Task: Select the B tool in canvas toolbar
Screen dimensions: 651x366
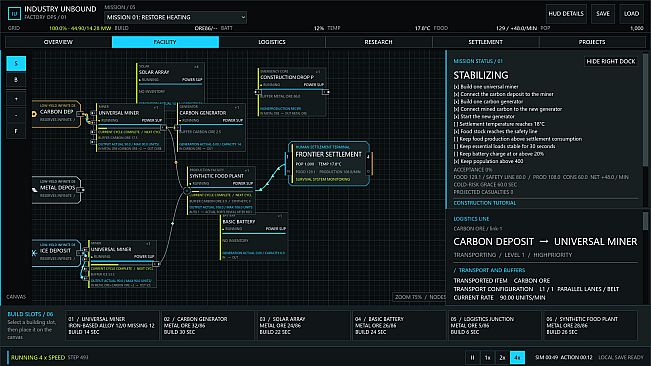Action: click(x=16, y=80)
